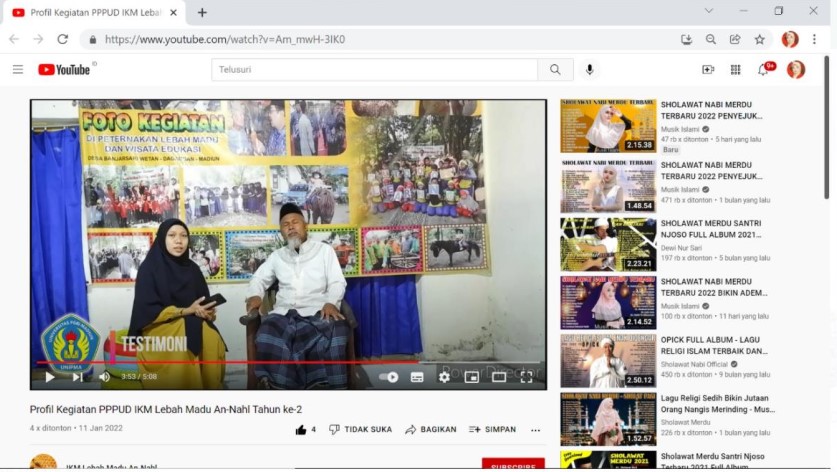Click the voice search microphone icon
Screen dimensions: 837x472
pyautogui.click(x=589, y=70)
